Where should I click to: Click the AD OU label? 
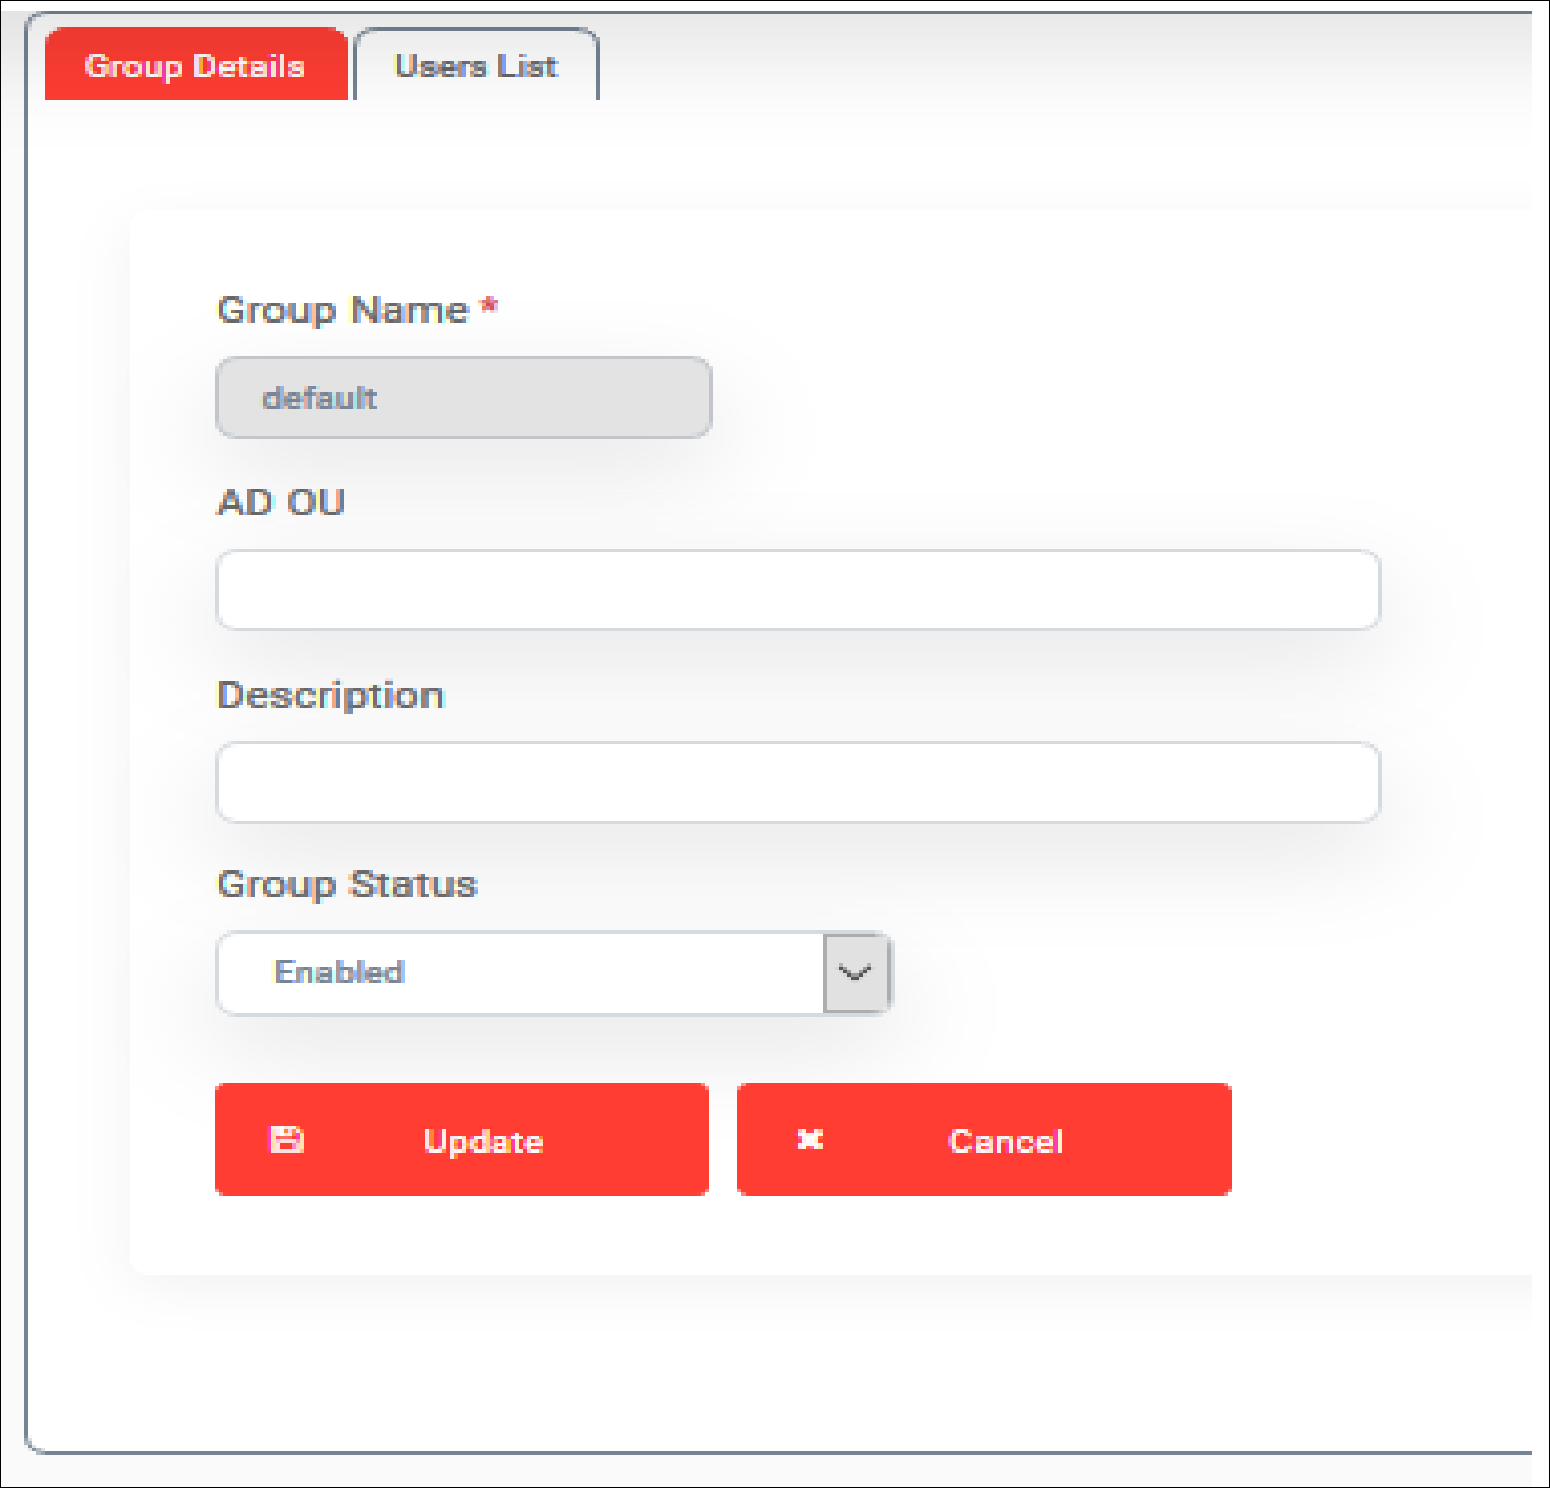pyautogui.click(x=281, y=502)
